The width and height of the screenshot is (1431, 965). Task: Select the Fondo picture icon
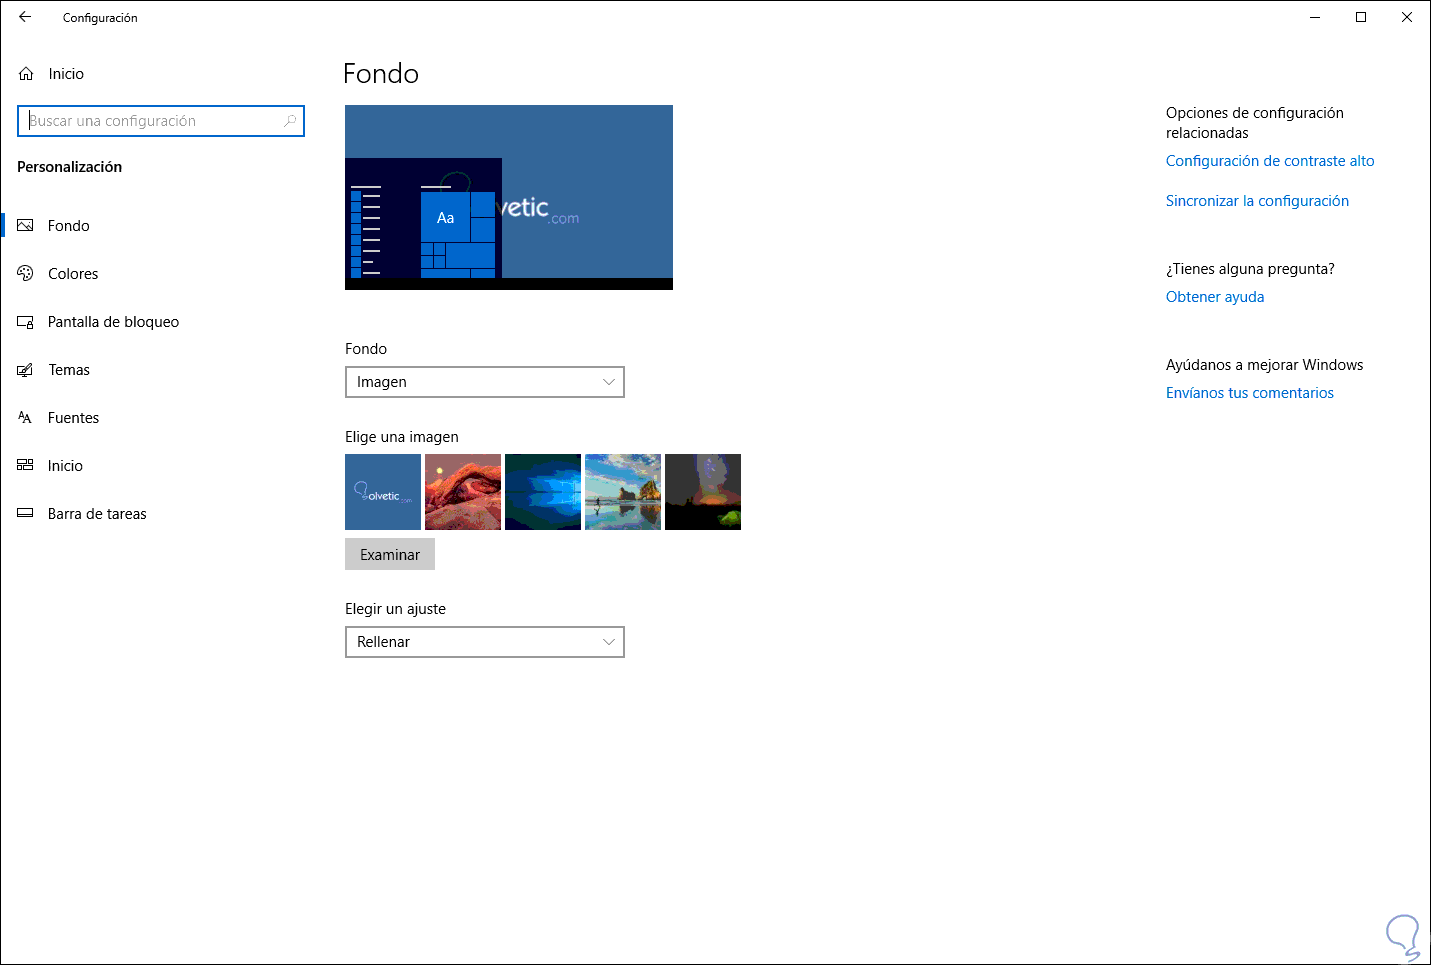pyautogui.click(x=26, y=226)
